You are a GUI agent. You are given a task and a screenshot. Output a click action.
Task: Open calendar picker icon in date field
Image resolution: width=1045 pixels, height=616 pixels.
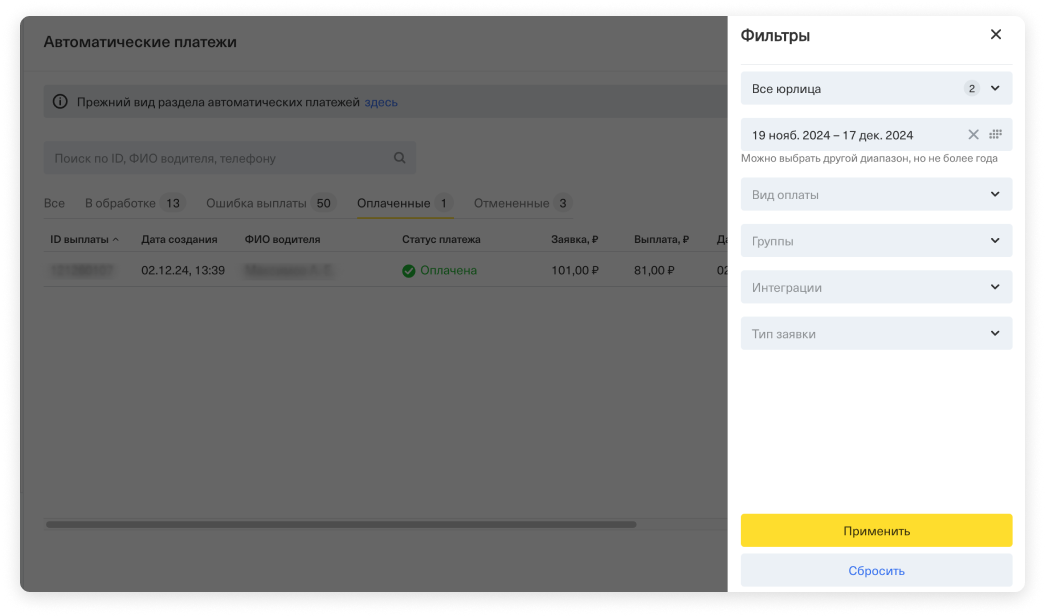pyautogui.click(x=995, y=135)
